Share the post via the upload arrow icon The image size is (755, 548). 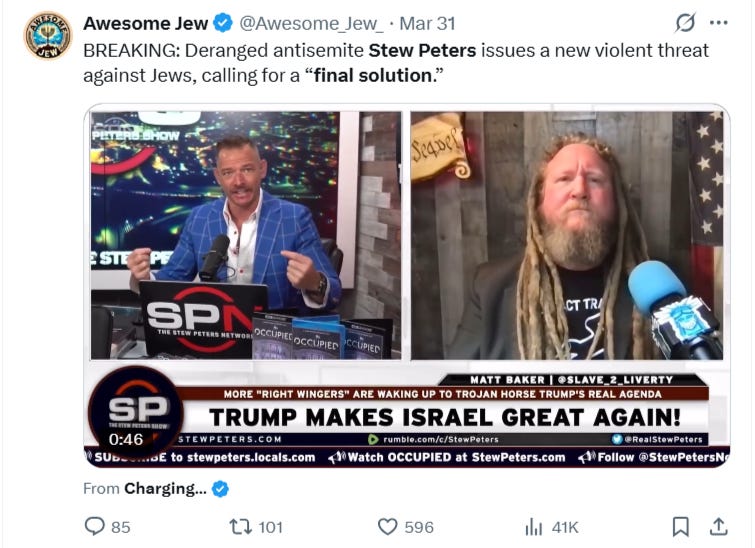[x=718, y=526]
